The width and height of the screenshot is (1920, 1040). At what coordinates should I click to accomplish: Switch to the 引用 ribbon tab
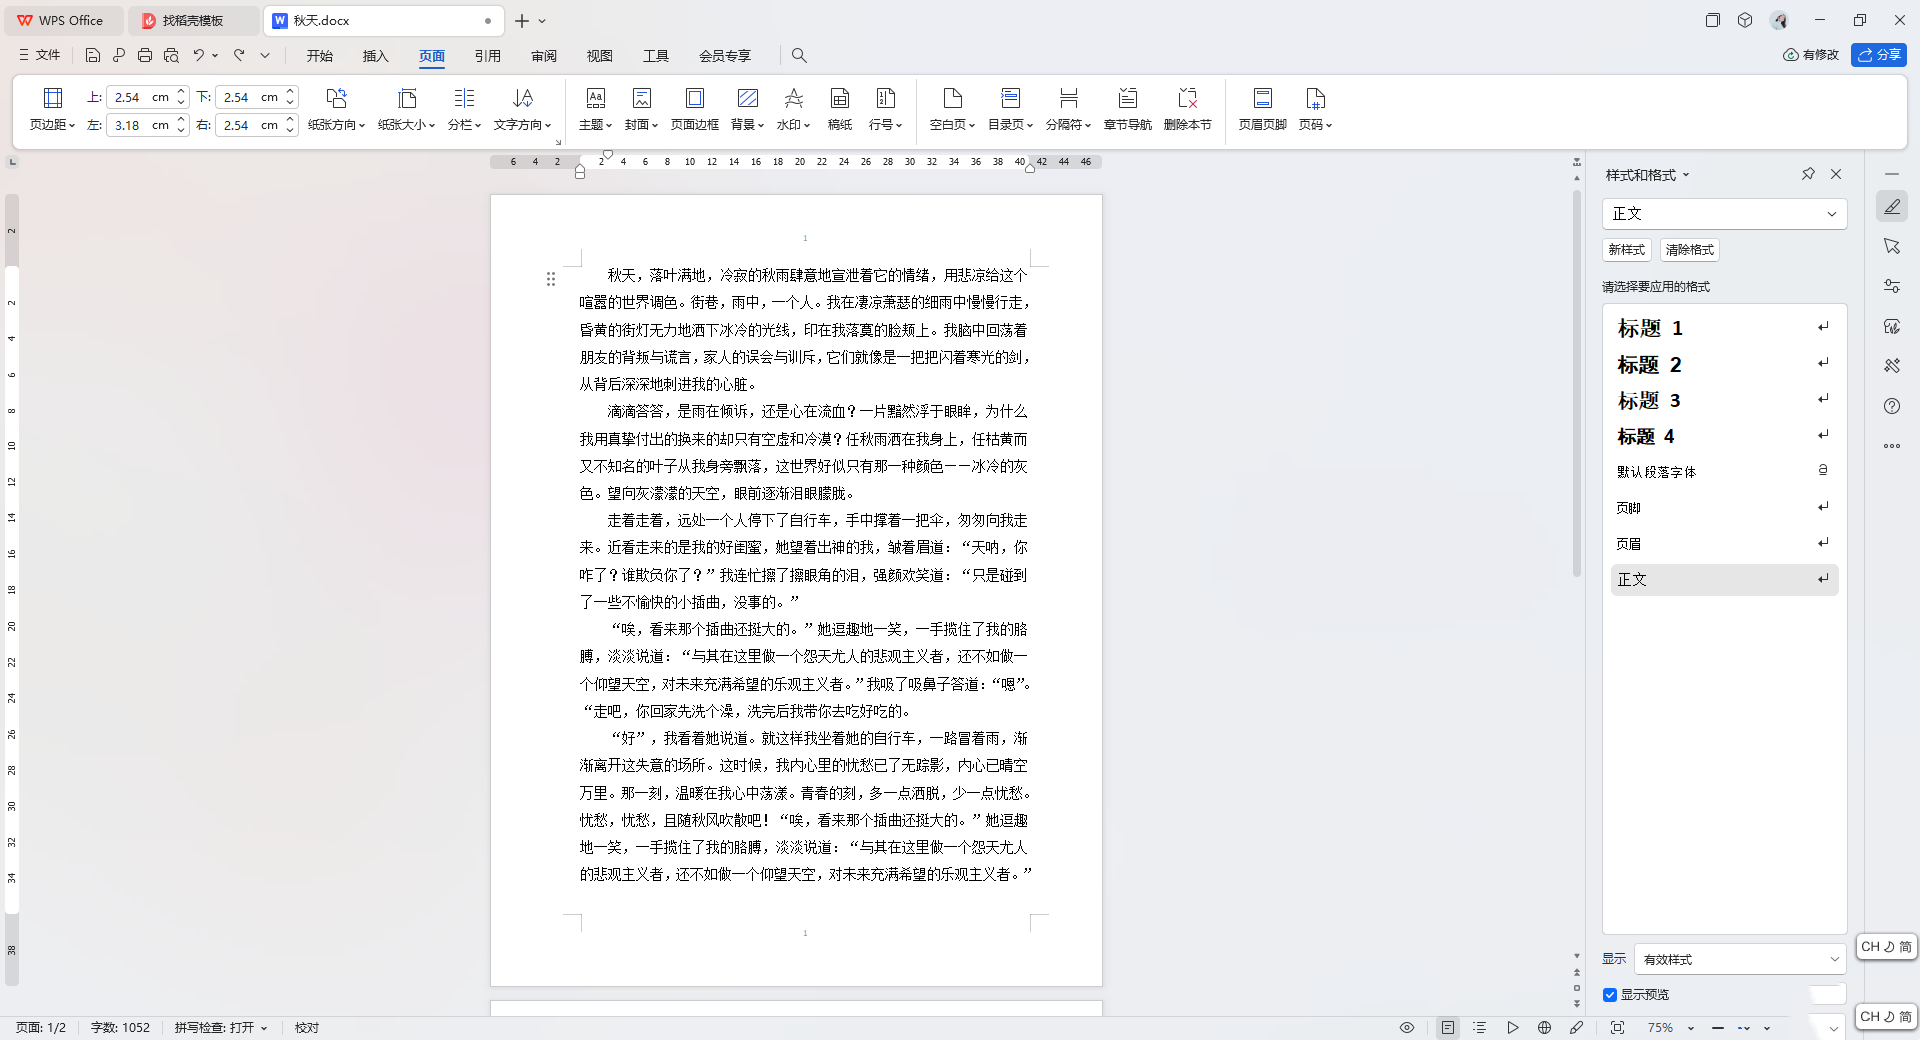(x=488, y=56)
